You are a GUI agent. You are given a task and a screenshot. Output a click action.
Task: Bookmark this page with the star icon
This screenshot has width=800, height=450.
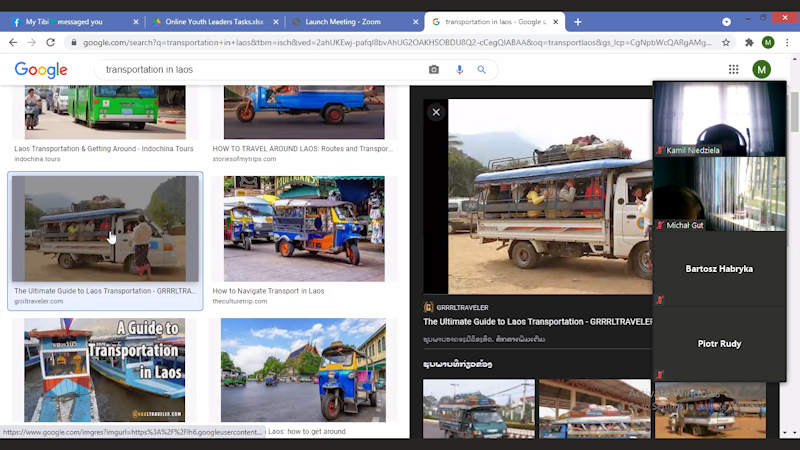(x=726, y=43)
